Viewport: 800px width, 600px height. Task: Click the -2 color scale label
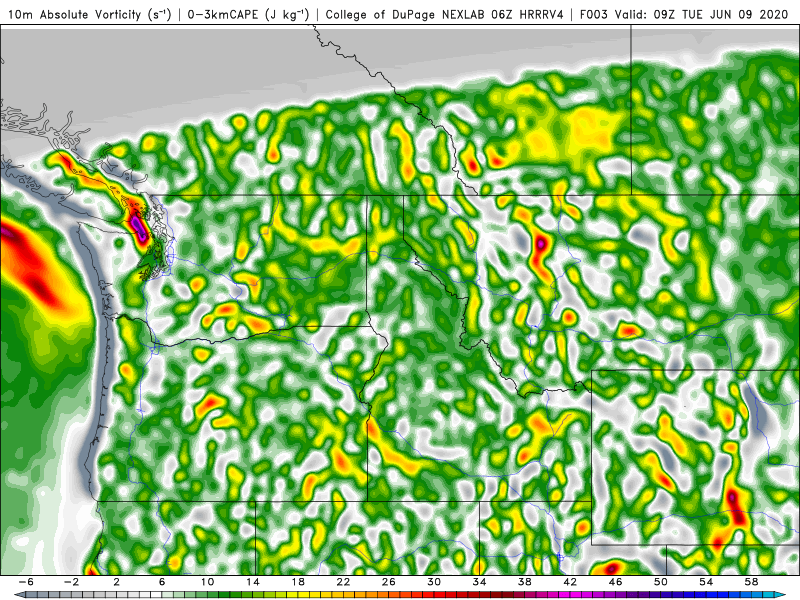[71, 582]
